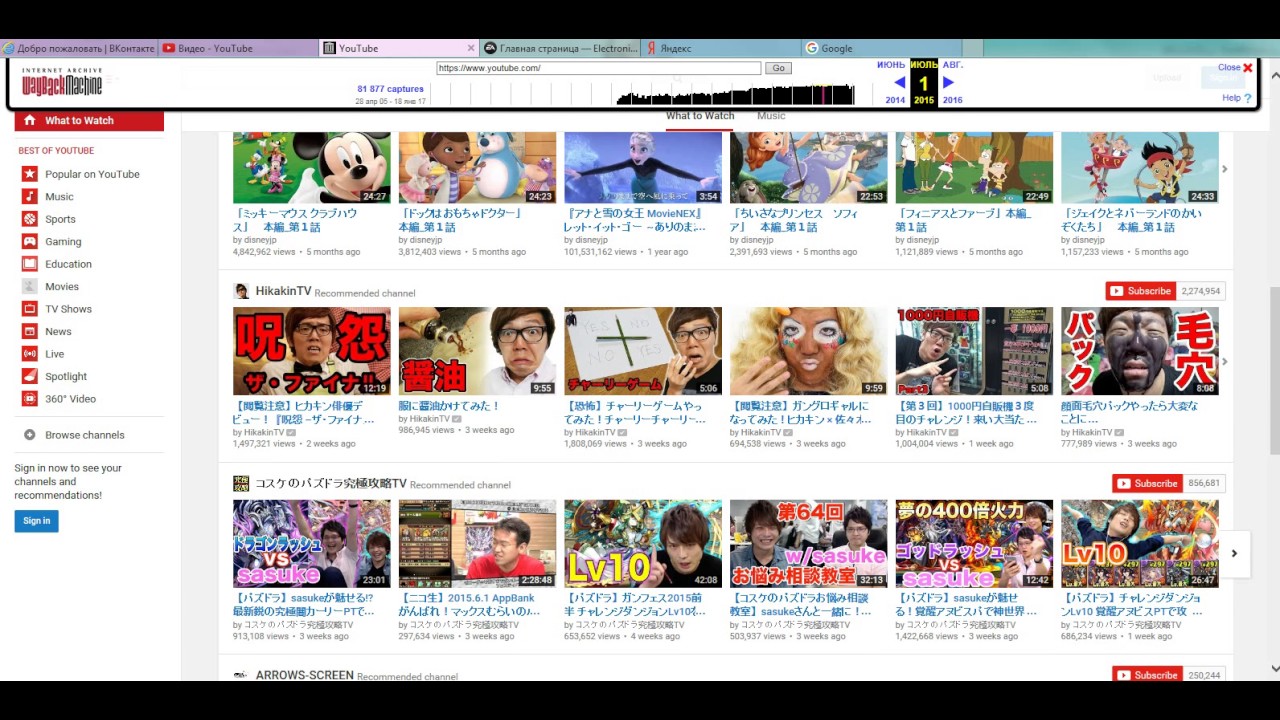1280x720 pixels.
Task: Open the ARROWS-SCREEN channel name link
Action: [304, 675]
